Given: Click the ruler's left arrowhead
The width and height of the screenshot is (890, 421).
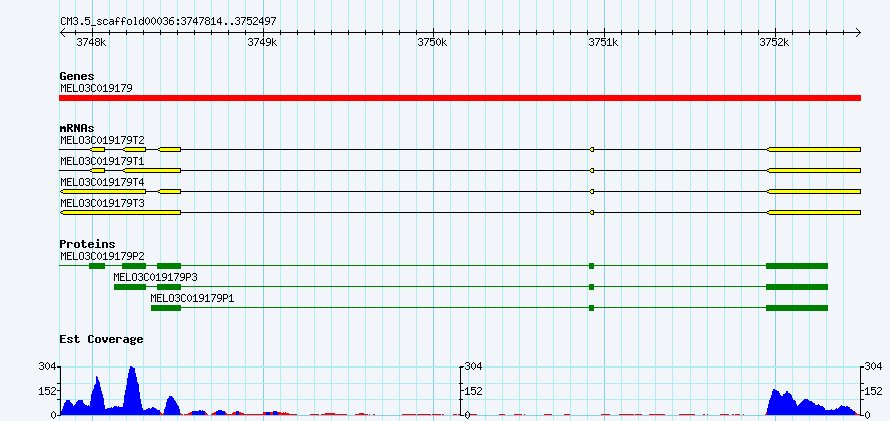Looking at the screenshot, I should click(63, 33).
